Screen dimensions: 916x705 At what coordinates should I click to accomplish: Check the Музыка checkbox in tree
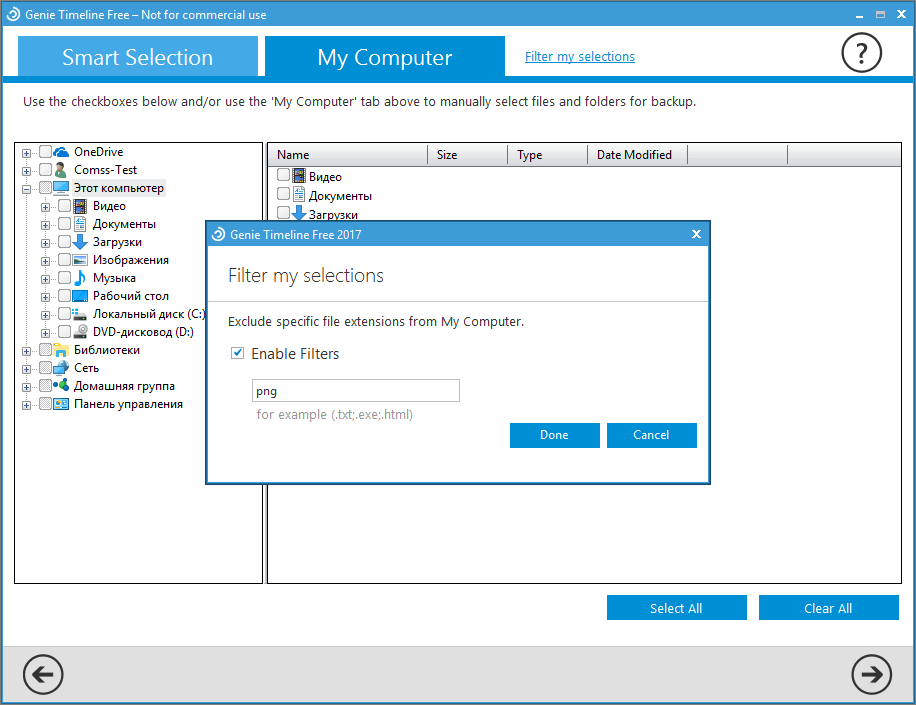[64, 278]
